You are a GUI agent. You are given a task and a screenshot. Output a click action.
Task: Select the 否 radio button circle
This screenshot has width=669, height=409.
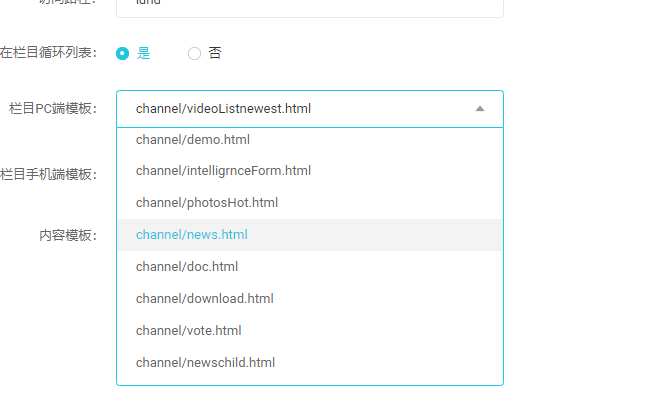click(195, 53)
